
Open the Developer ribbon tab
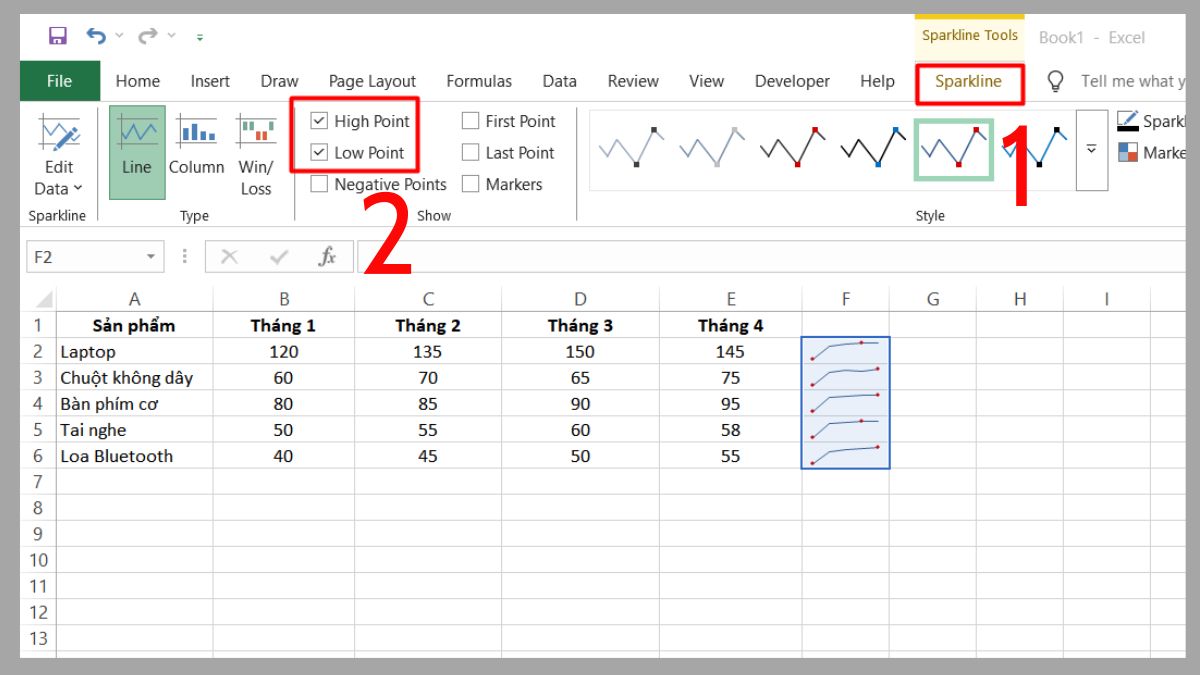click(792, 81)
